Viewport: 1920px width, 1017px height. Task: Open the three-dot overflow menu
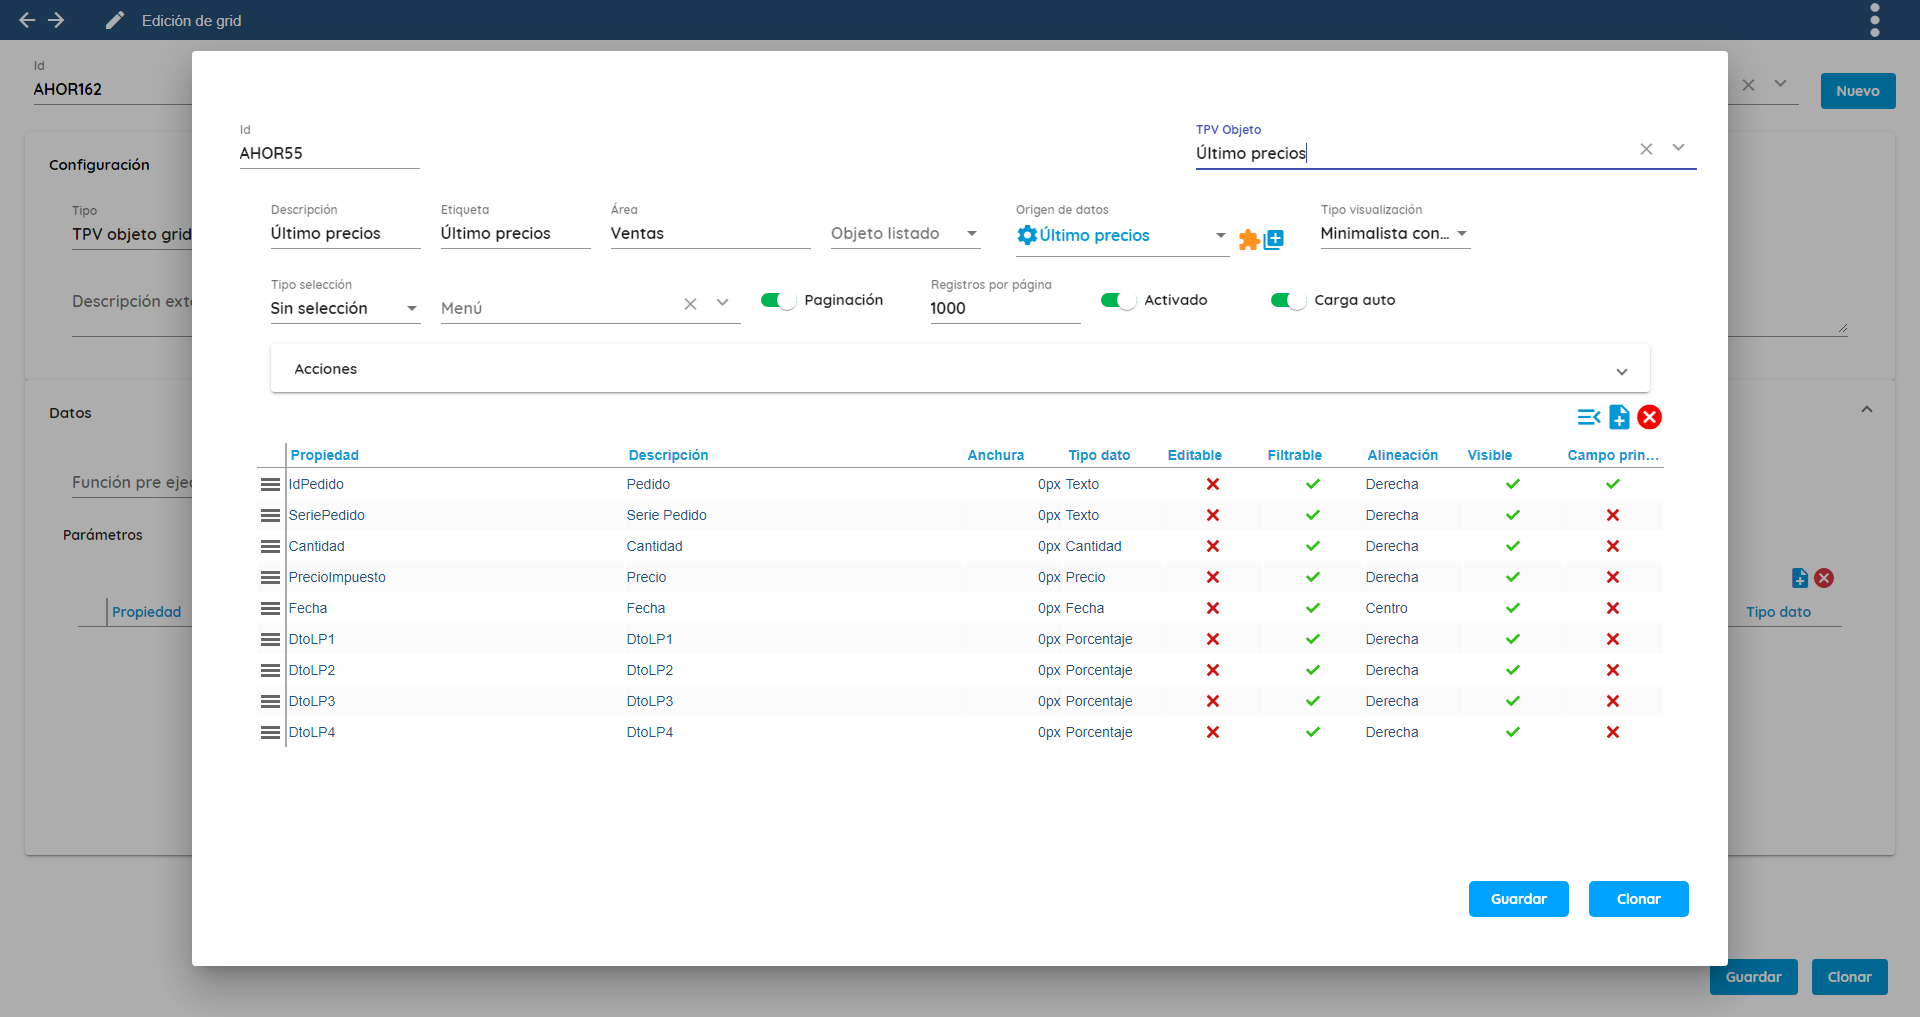point(1875,20)
